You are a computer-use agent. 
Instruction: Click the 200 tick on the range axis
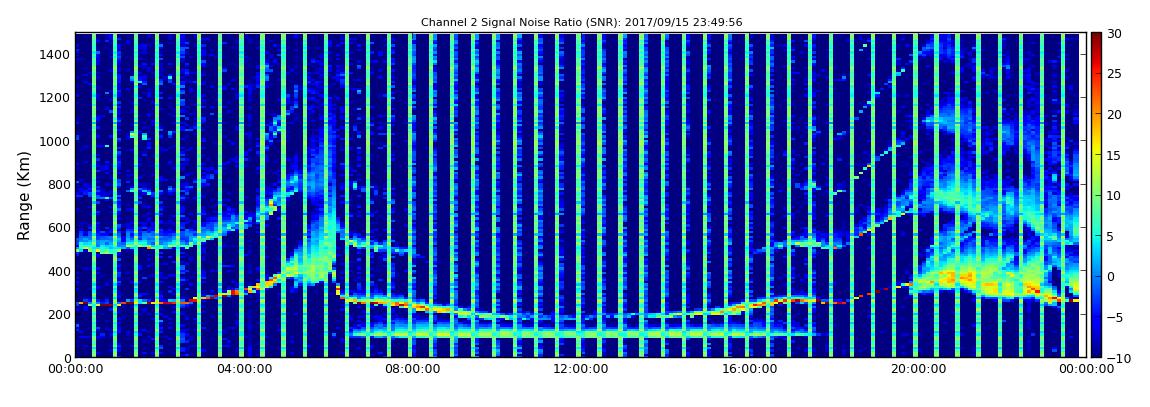tap(59, 315)
